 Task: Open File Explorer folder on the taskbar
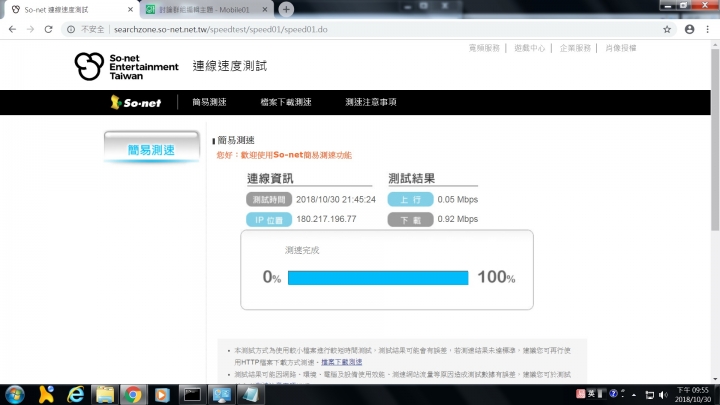pyautogui.click(x=105, y=395)
